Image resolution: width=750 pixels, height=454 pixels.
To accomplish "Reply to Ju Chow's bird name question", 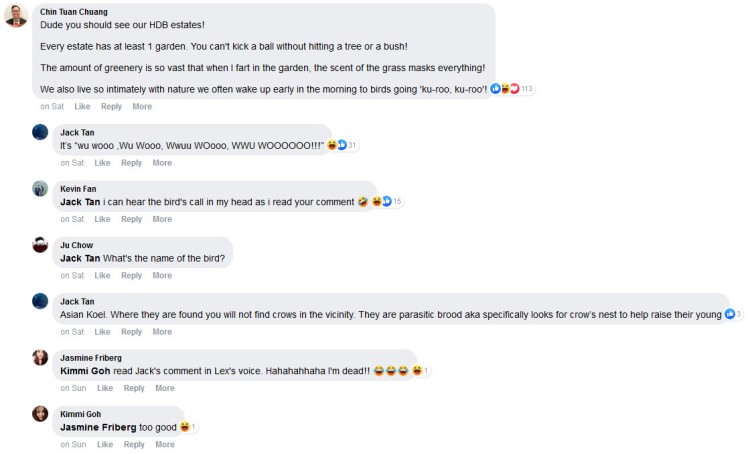I will pos(131,275).
